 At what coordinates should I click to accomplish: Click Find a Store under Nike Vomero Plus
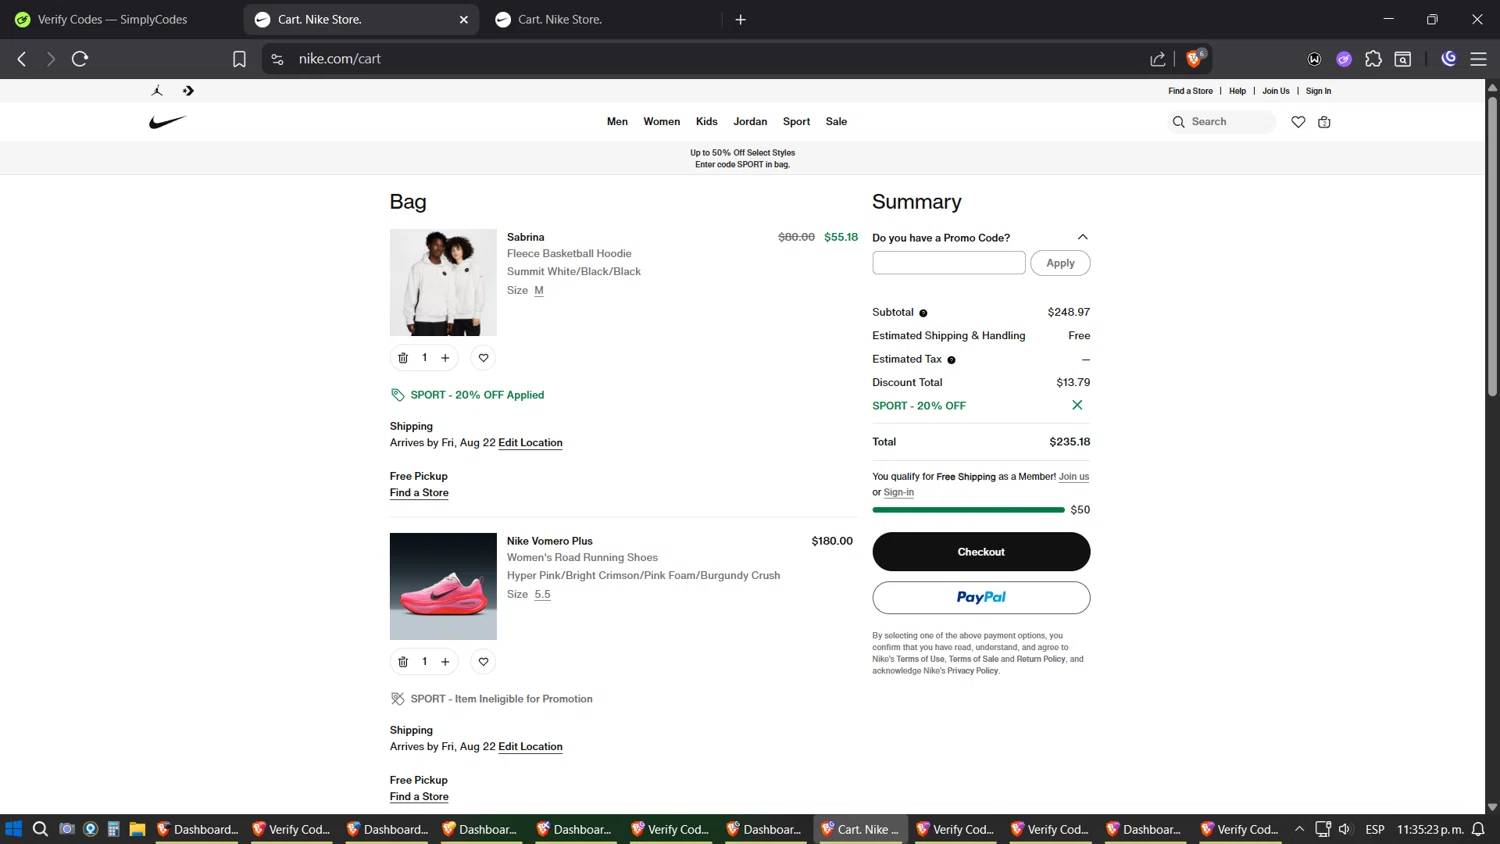[419, 797]
